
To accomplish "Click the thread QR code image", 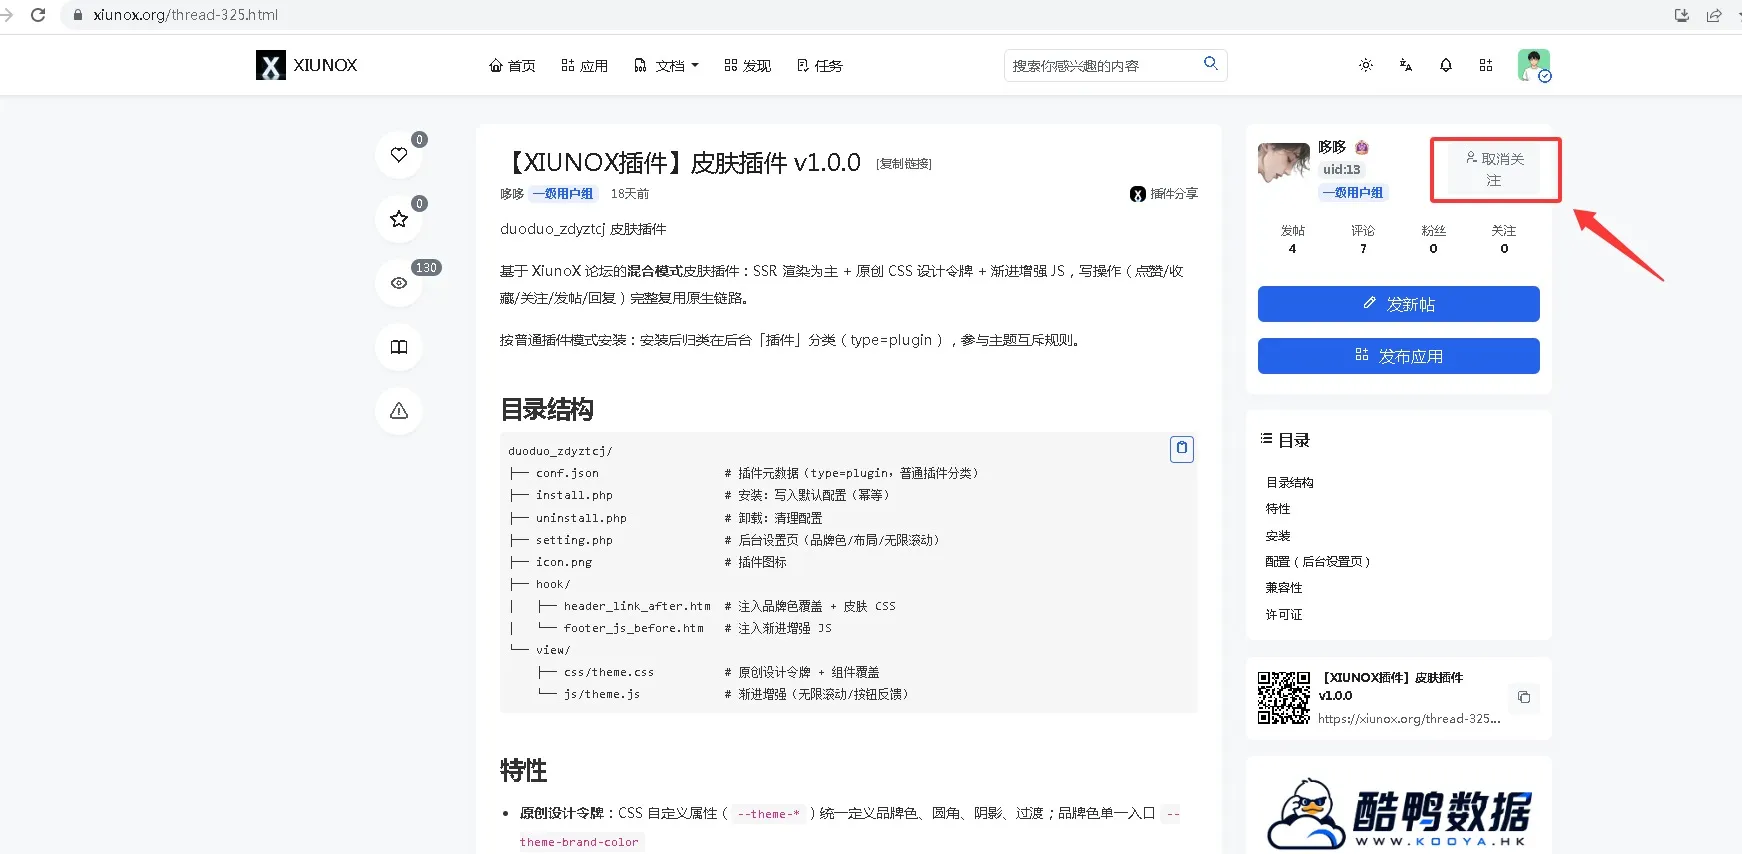I will (1284, 697).
